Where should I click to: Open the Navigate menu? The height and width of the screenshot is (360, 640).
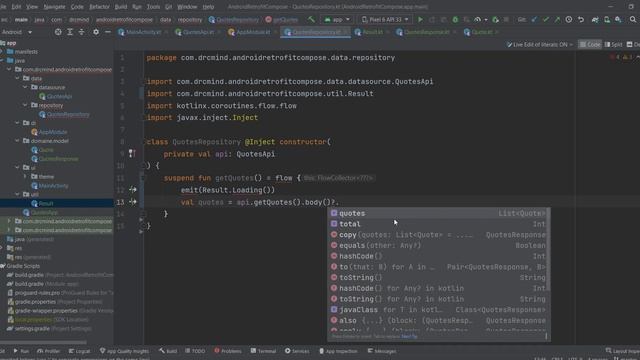tap(54, 7)
